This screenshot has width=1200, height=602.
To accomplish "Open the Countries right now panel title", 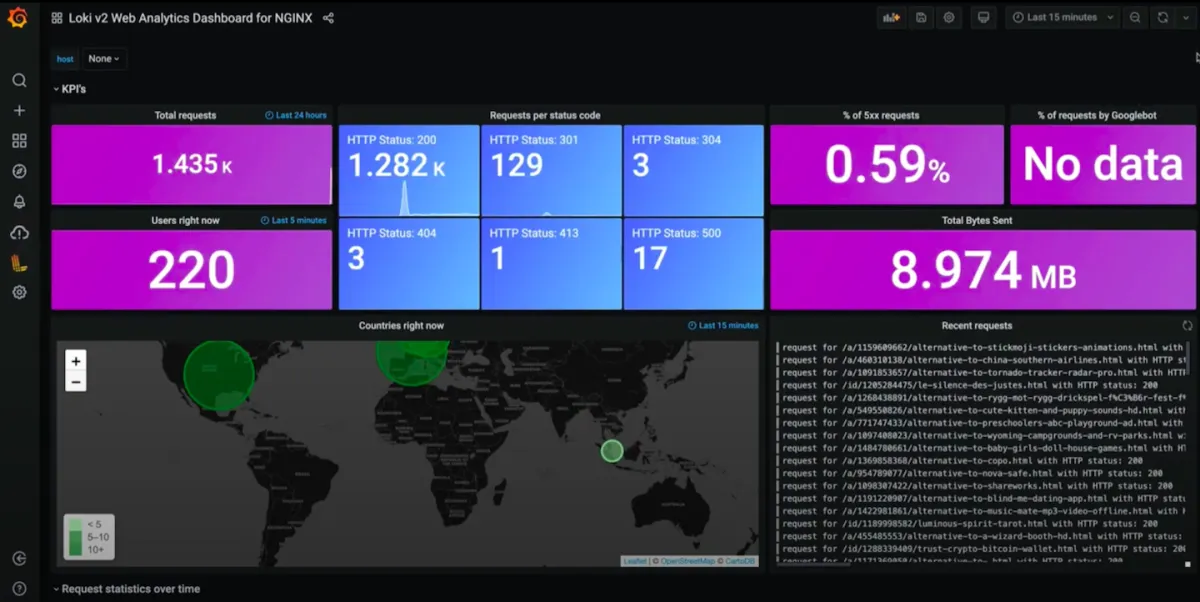I will click(401, 326).
